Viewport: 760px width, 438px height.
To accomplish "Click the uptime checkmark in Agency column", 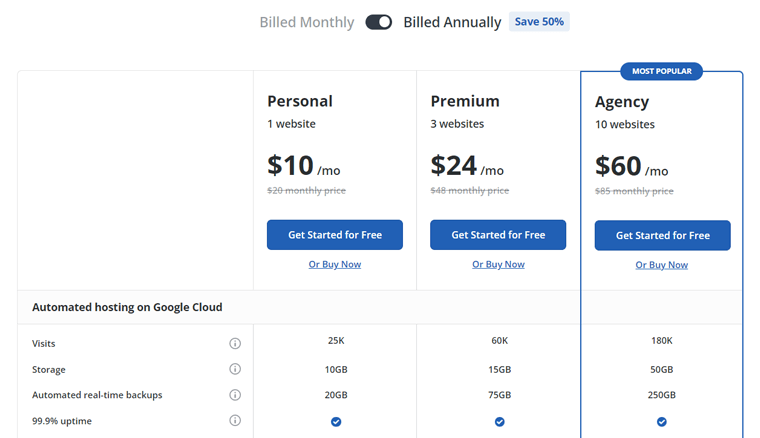I will [662, 422].
